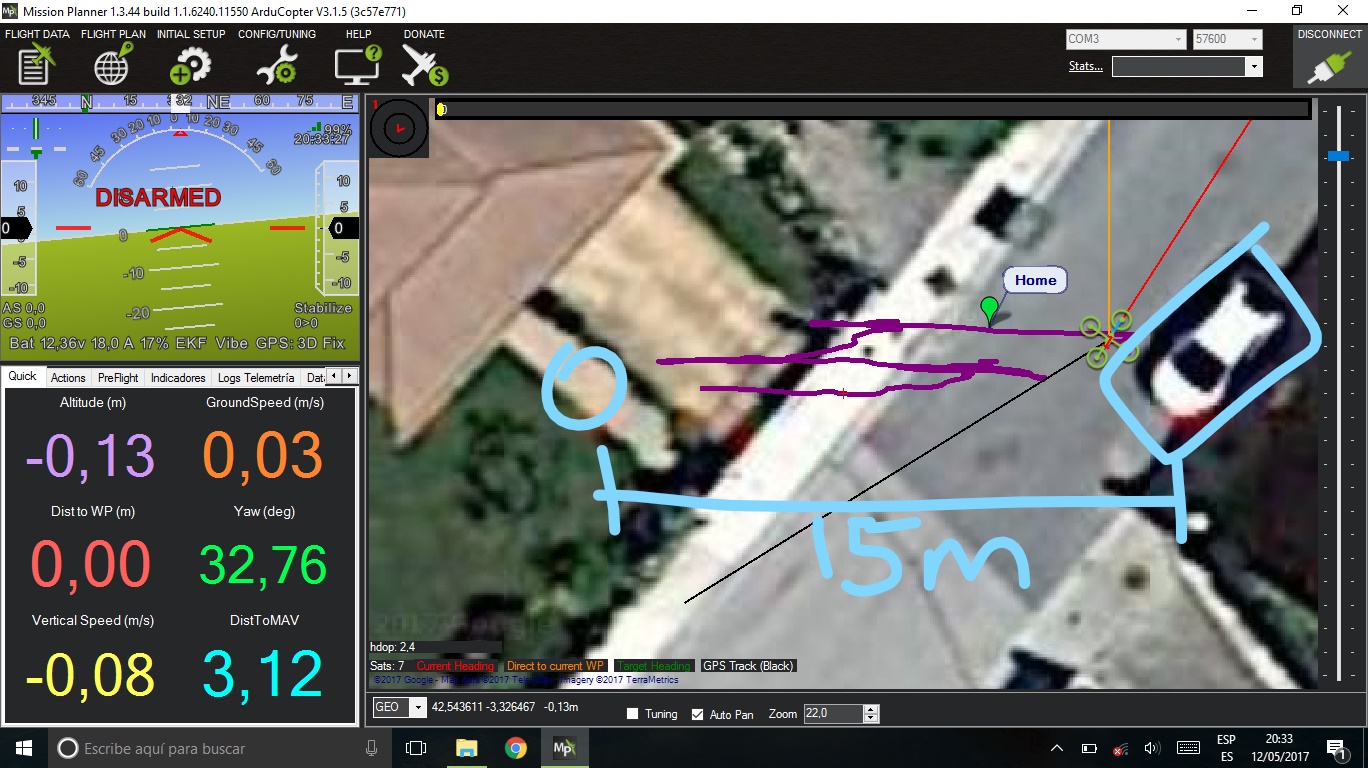Click the map zoom slider handle

click(x=1338, y=156)
